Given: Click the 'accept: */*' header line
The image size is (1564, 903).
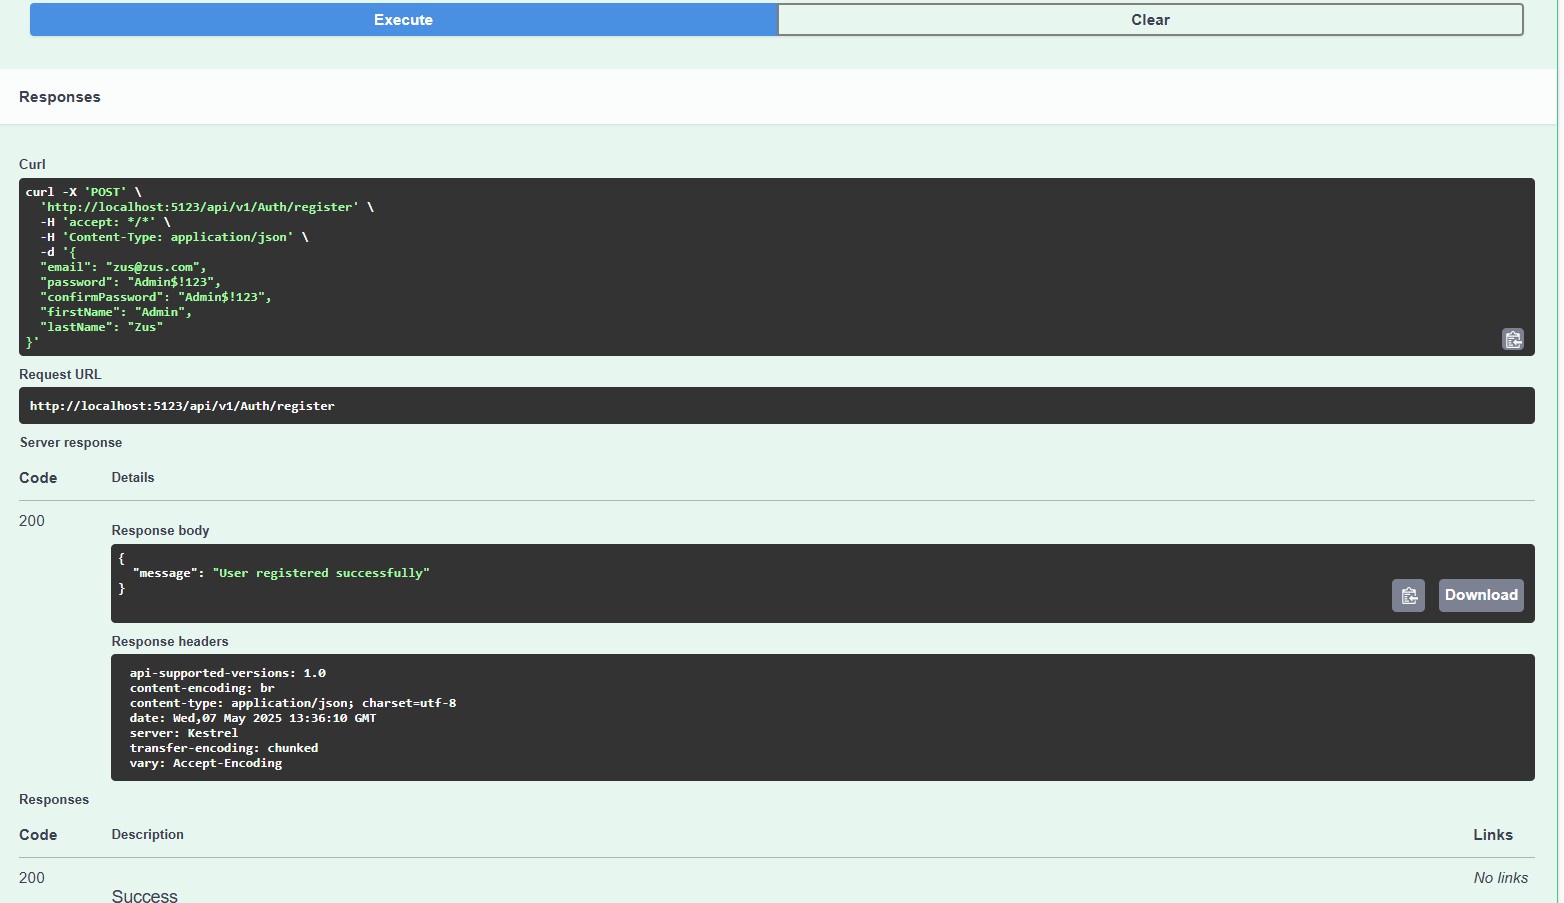Looking at the screenshot, I should tap(105, 222).
